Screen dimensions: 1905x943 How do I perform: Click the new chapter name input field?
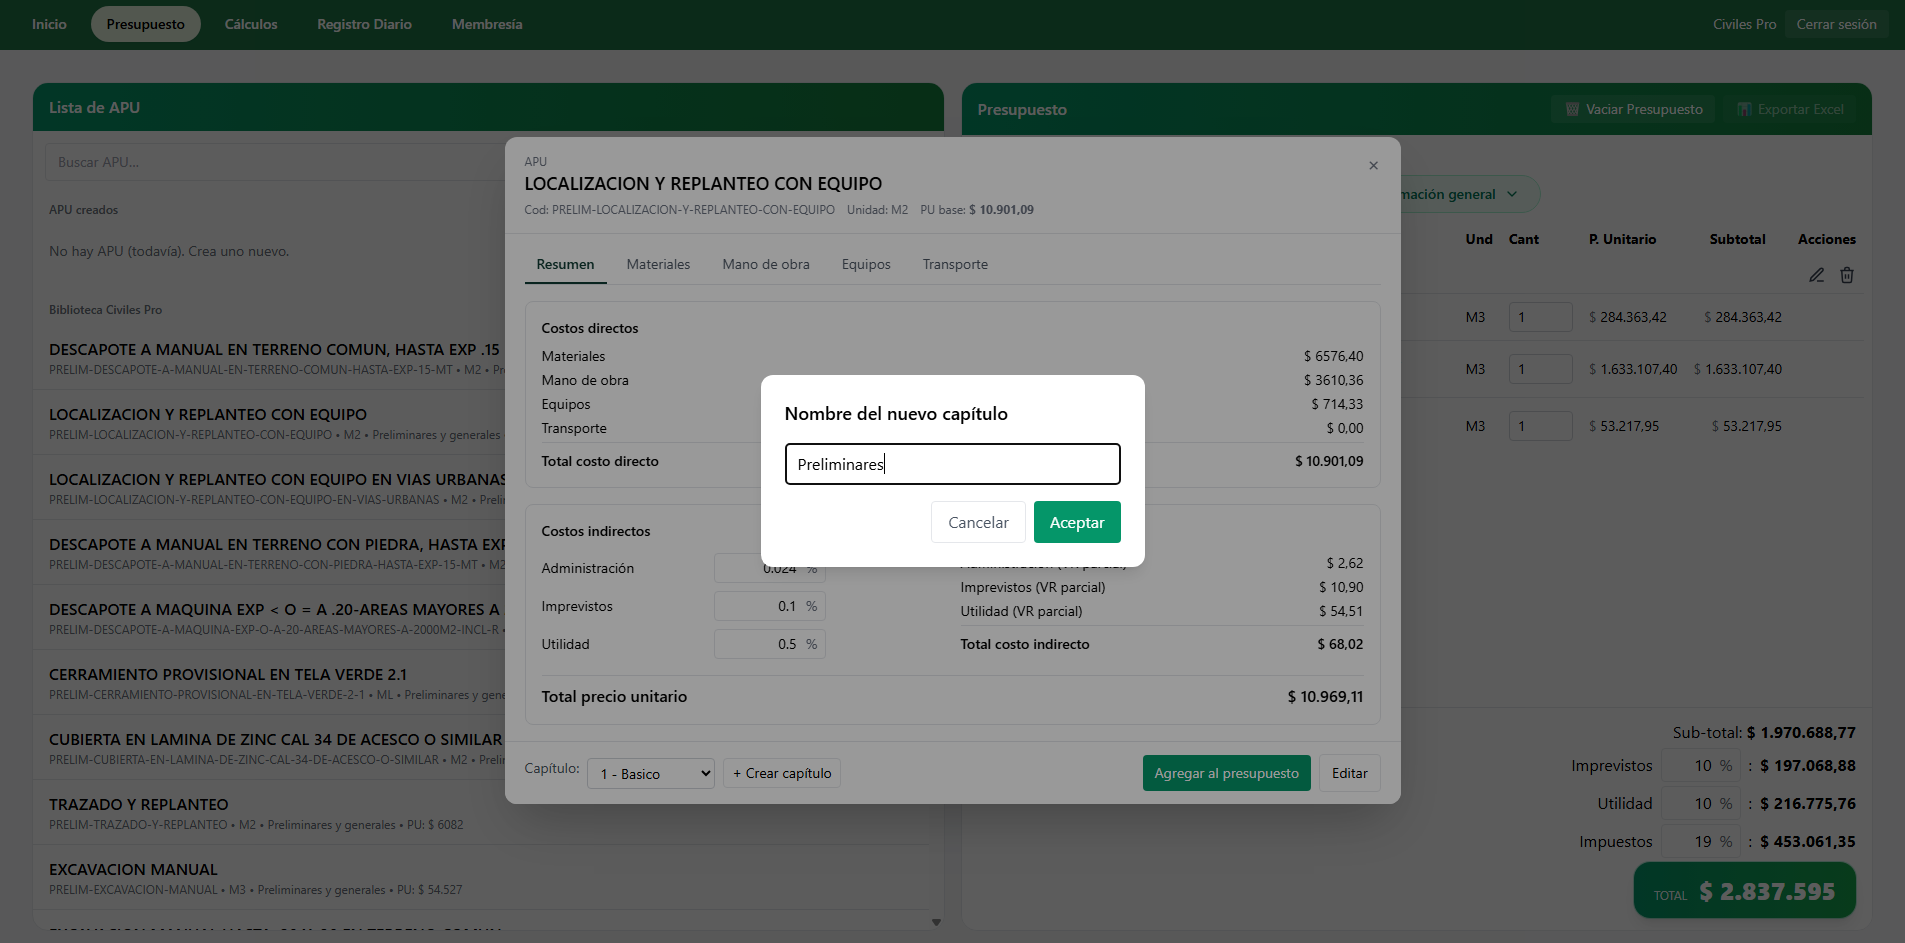click(x=952, y=464)
